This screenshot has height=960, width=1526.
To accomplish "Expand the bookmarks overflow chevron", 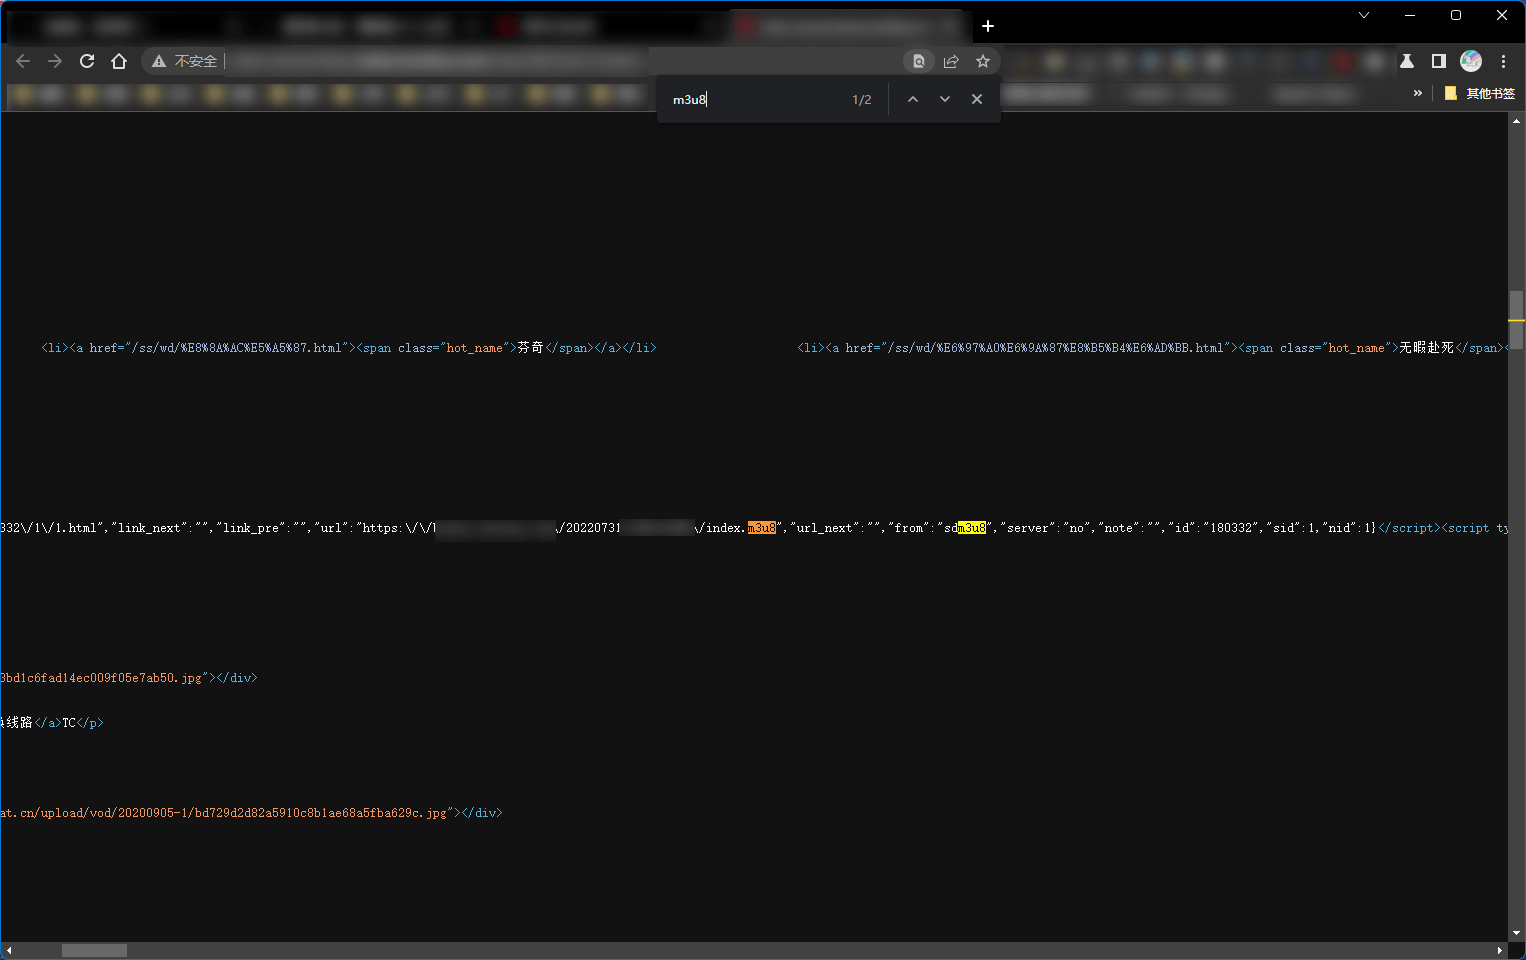I will [x=1418, y=93].
